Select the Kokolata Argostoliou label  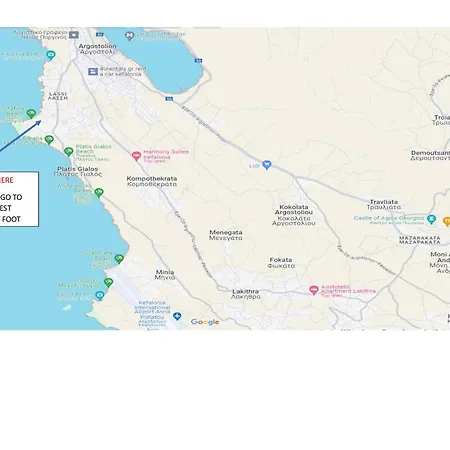click(294, 215)
